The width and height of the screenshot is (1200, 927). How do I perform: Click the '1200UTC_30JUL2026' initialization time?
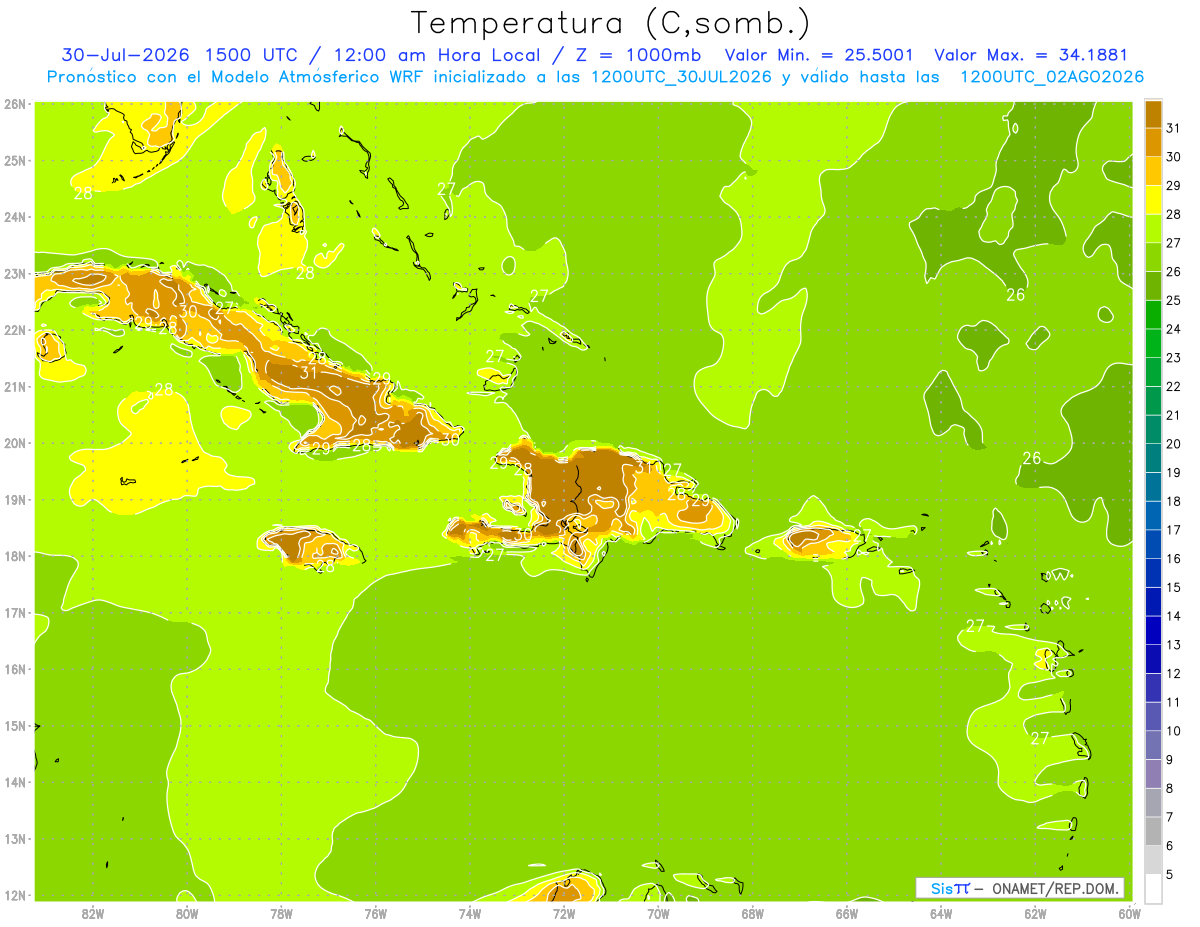coord(681,77)
